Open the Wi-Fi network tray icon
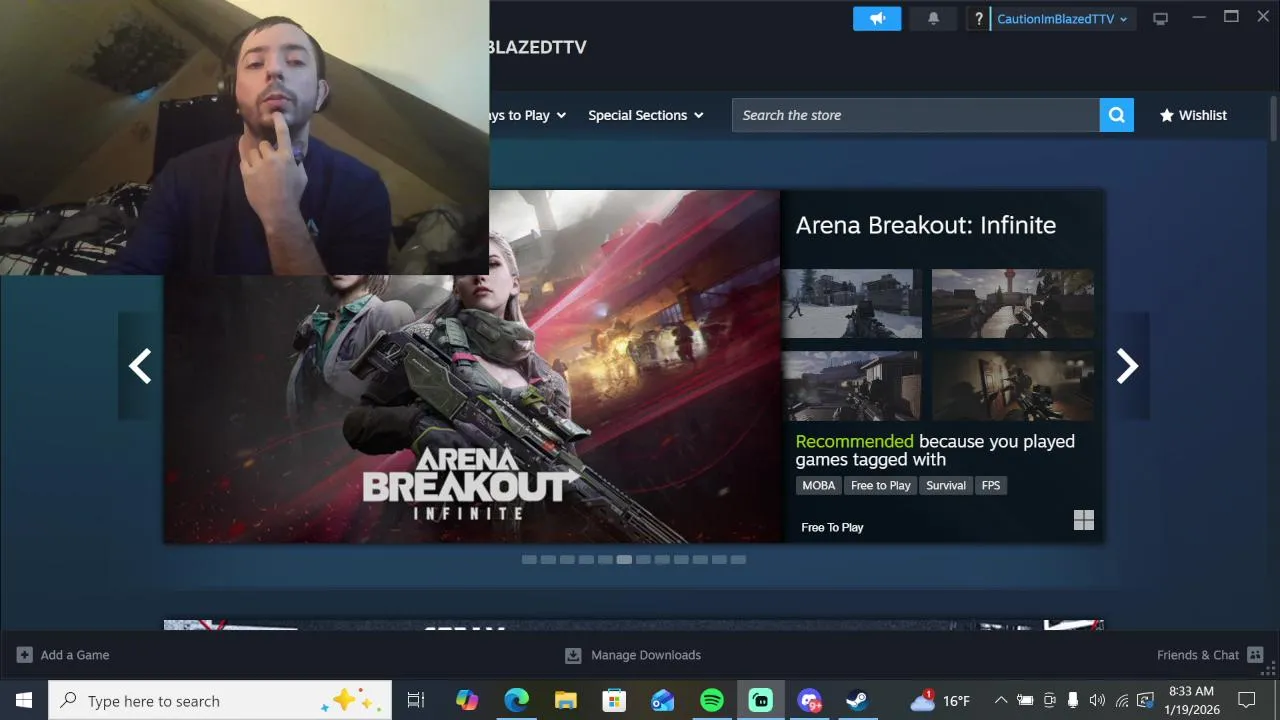This screenshot has width=1280, height=720. [1121, 700]
